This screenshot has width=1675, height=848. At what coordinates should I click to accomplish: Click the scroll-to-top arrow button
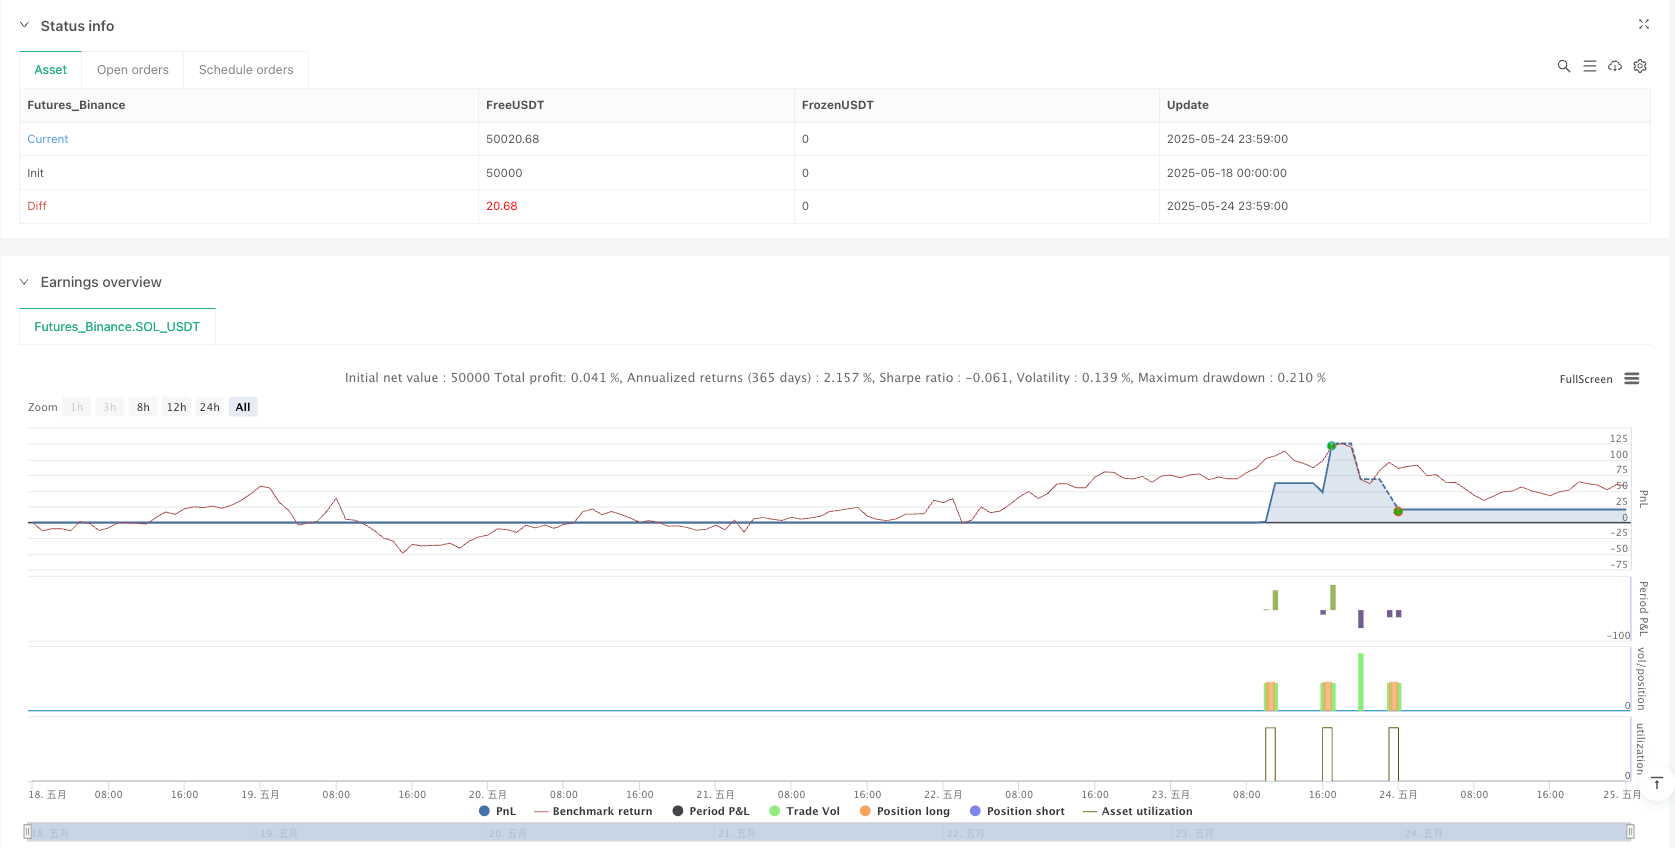coord(1656,783)
